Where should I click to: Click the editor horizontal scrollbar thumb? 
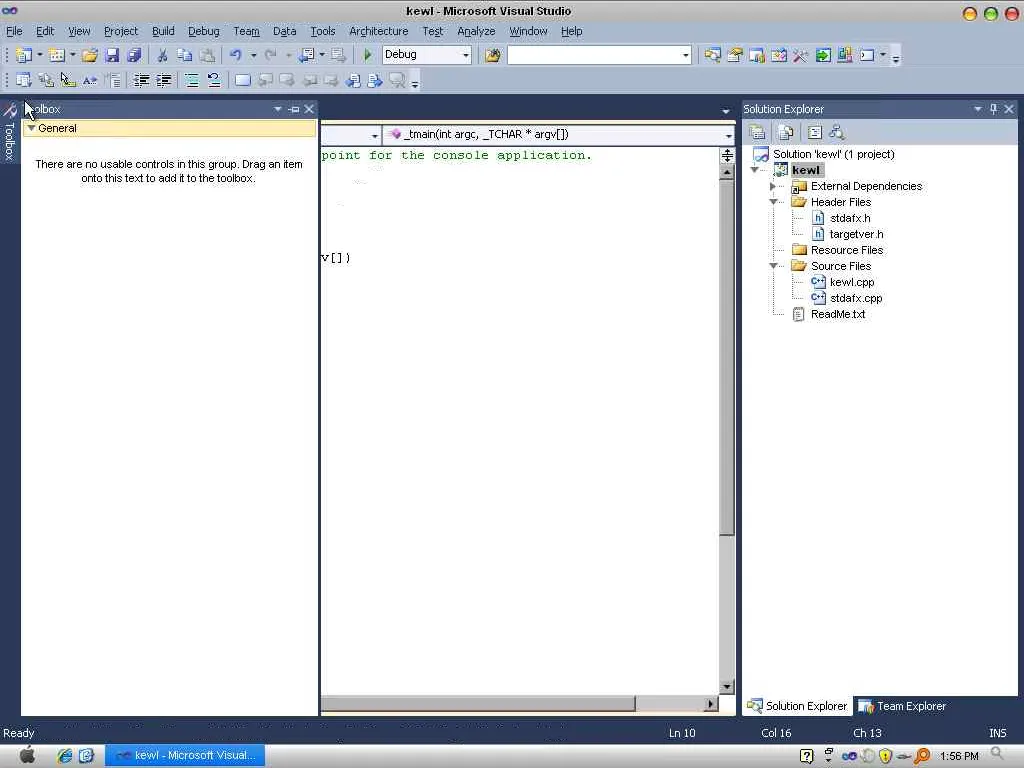point(477,703)
